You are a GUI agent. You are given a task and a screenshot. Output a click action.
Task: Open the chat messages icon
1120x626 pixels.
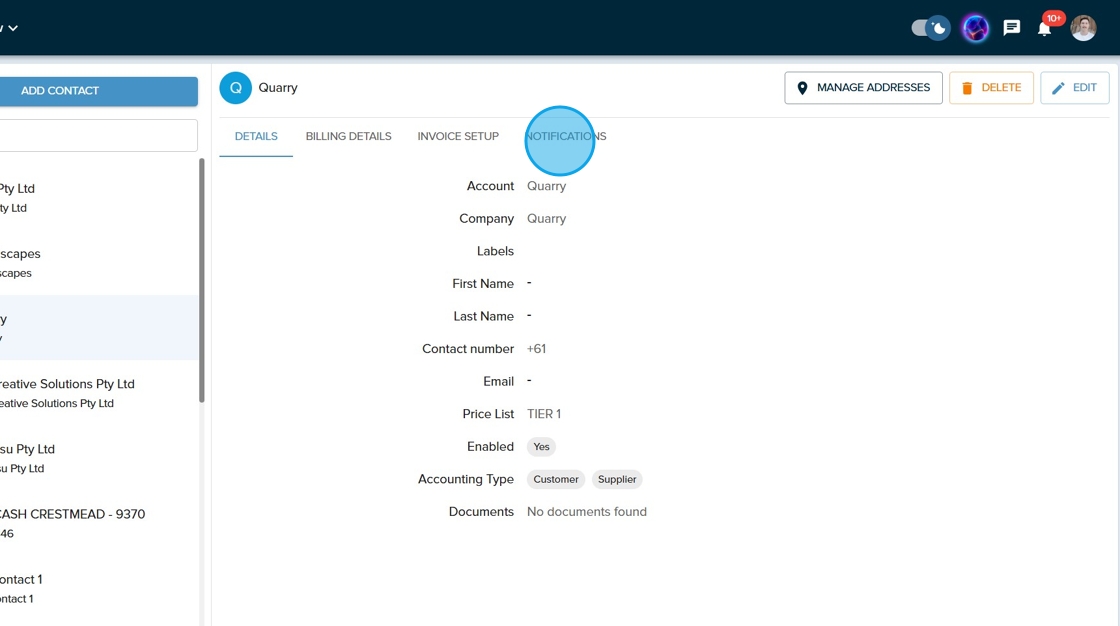click(1012, 28)
